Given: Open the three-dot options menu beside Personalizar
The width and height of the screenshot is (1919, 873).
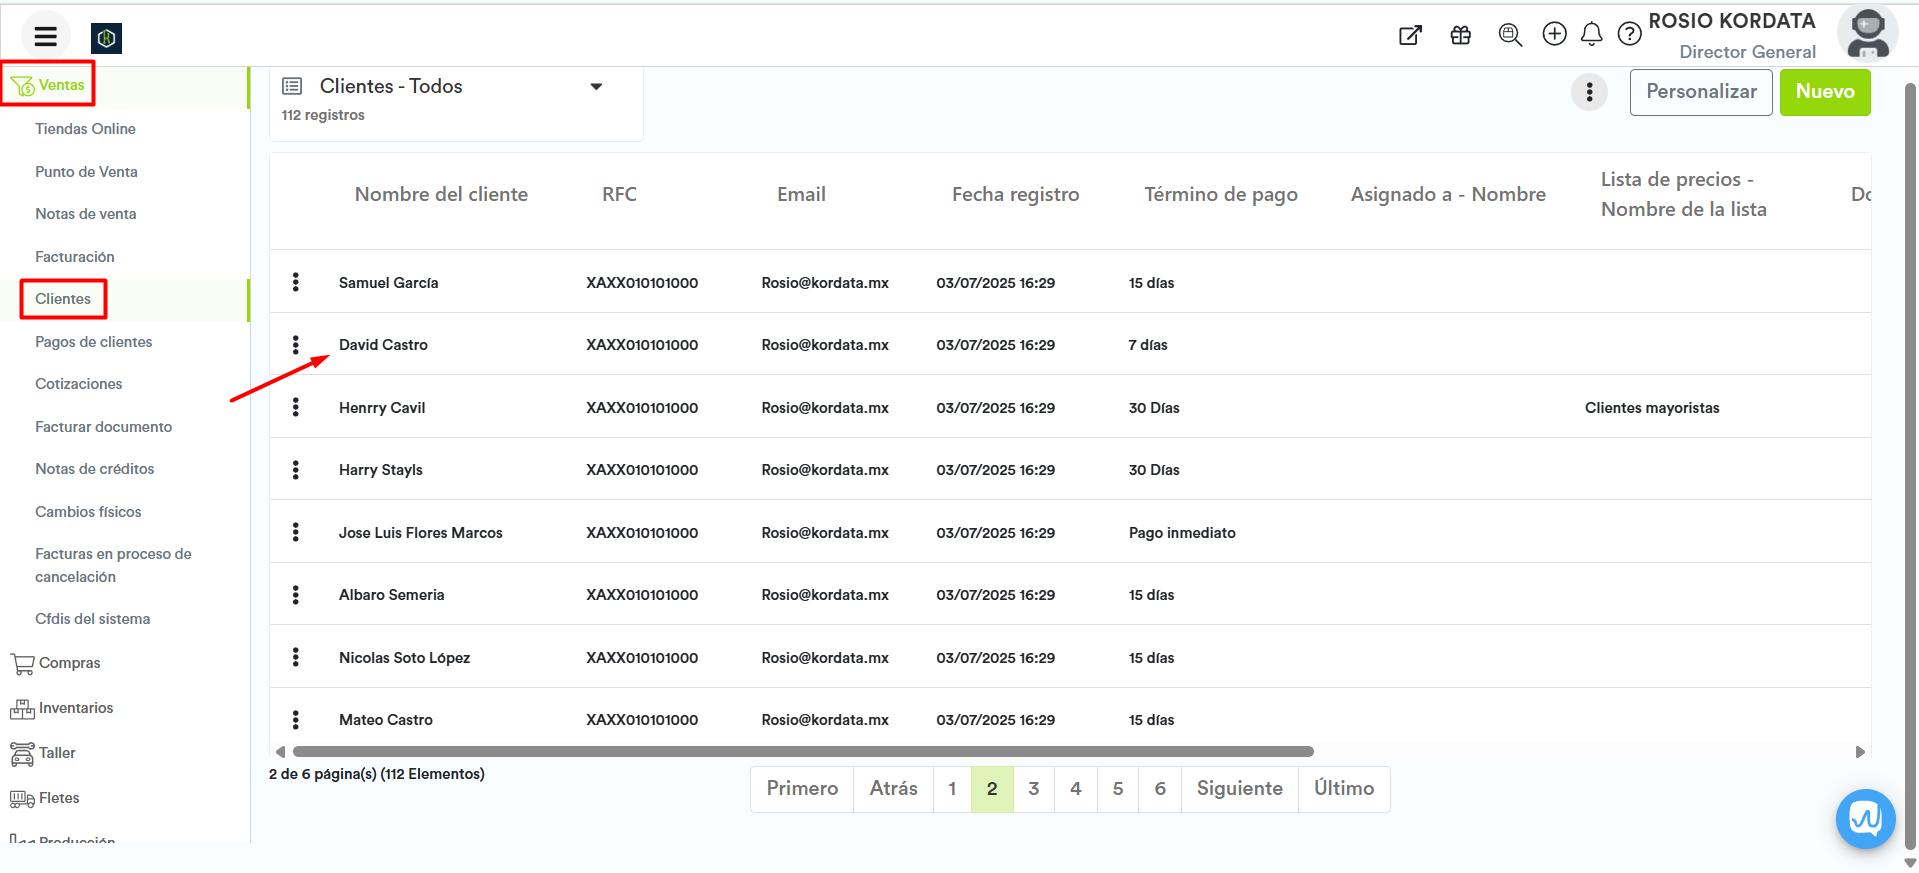Looking at the screenshot, I should pos(1589,92).
